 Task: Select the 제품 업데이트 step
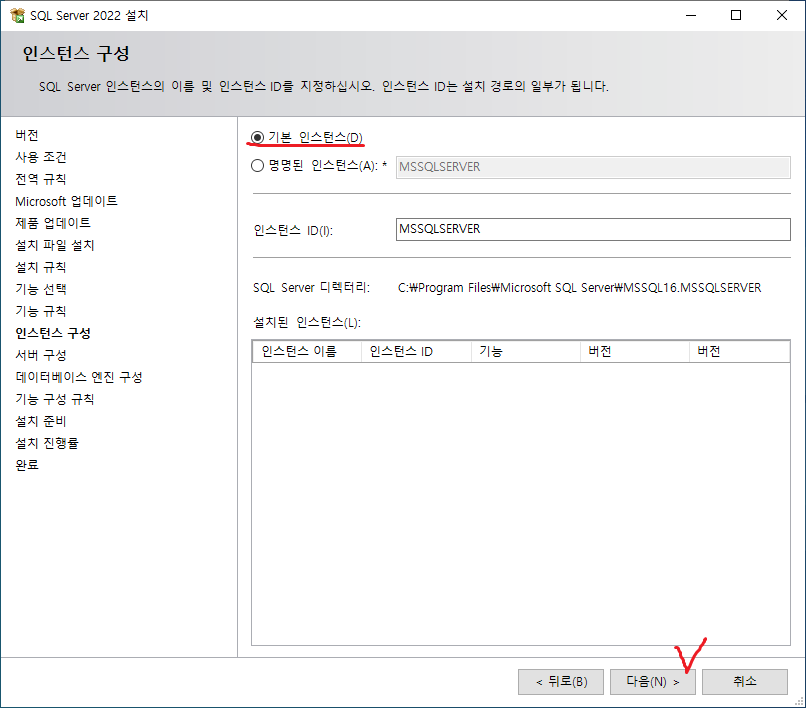click(x=53, y=223)
